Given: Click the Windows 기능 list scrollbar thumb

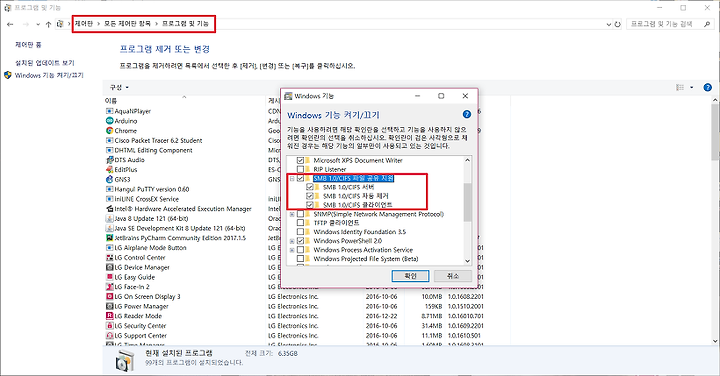Looking at the screenshot, I should tap(467, 202).
